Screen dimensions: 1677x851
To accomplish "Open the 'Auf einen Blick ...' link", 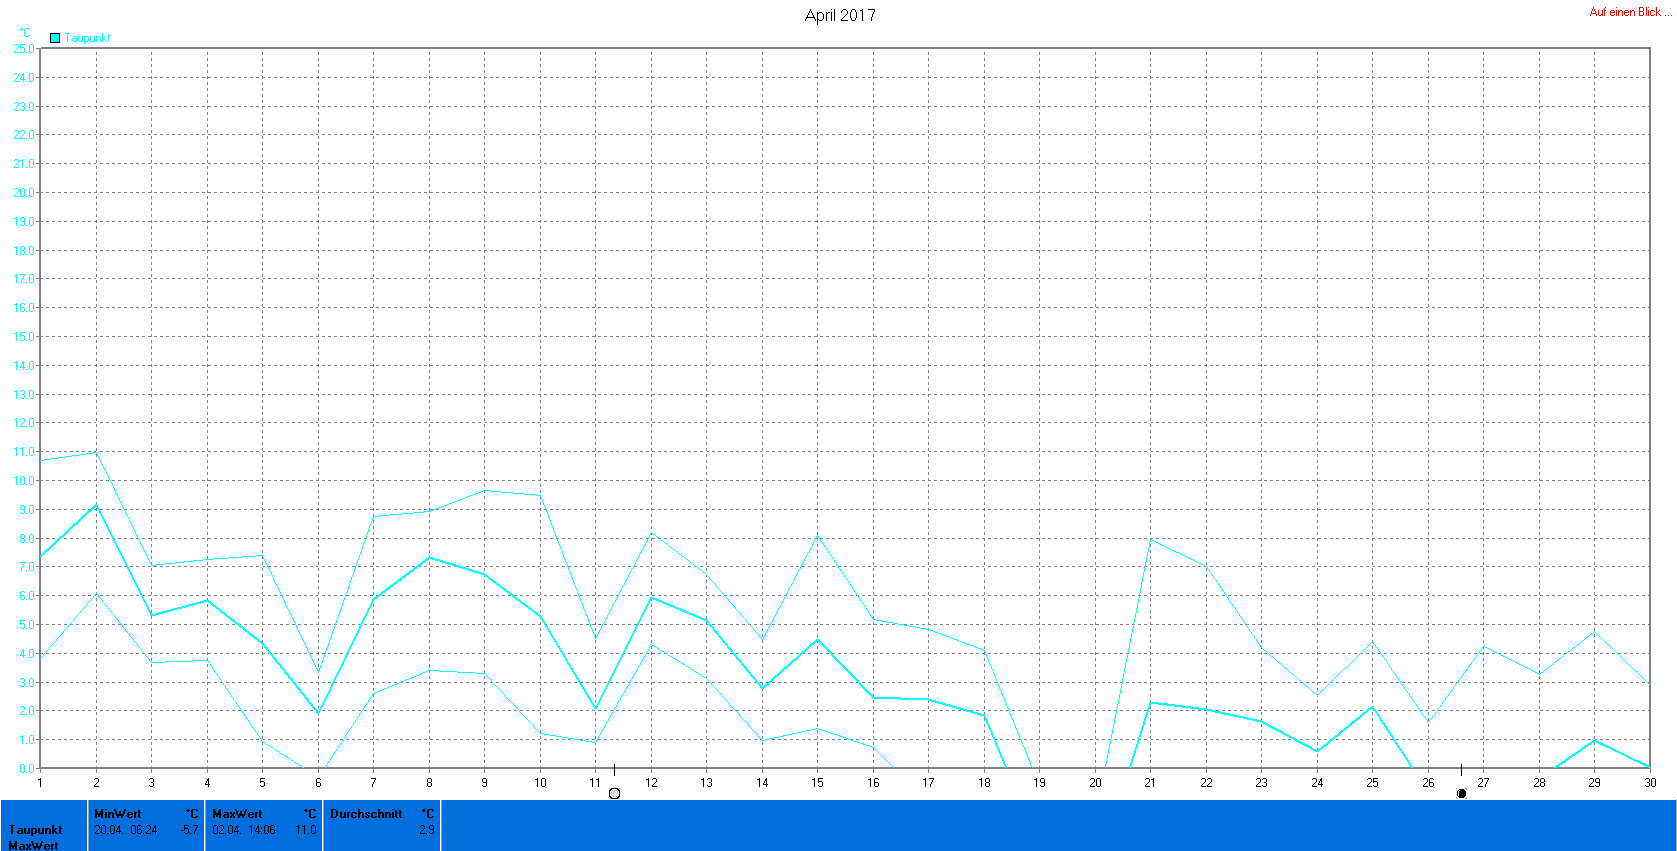I will 1631,12.
